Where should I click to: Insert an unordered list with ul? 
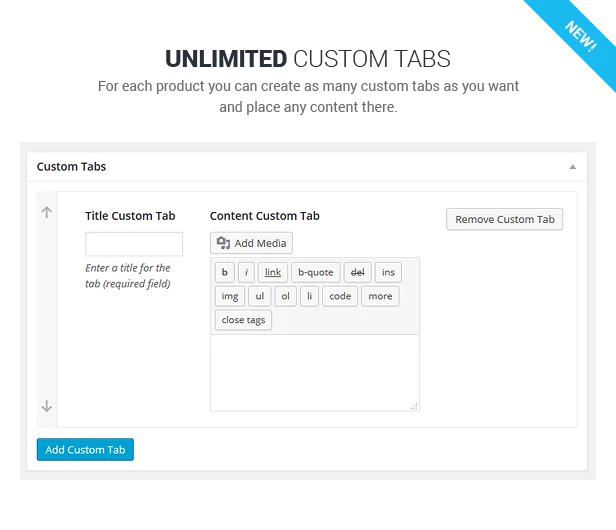click(x=260, y=296)
